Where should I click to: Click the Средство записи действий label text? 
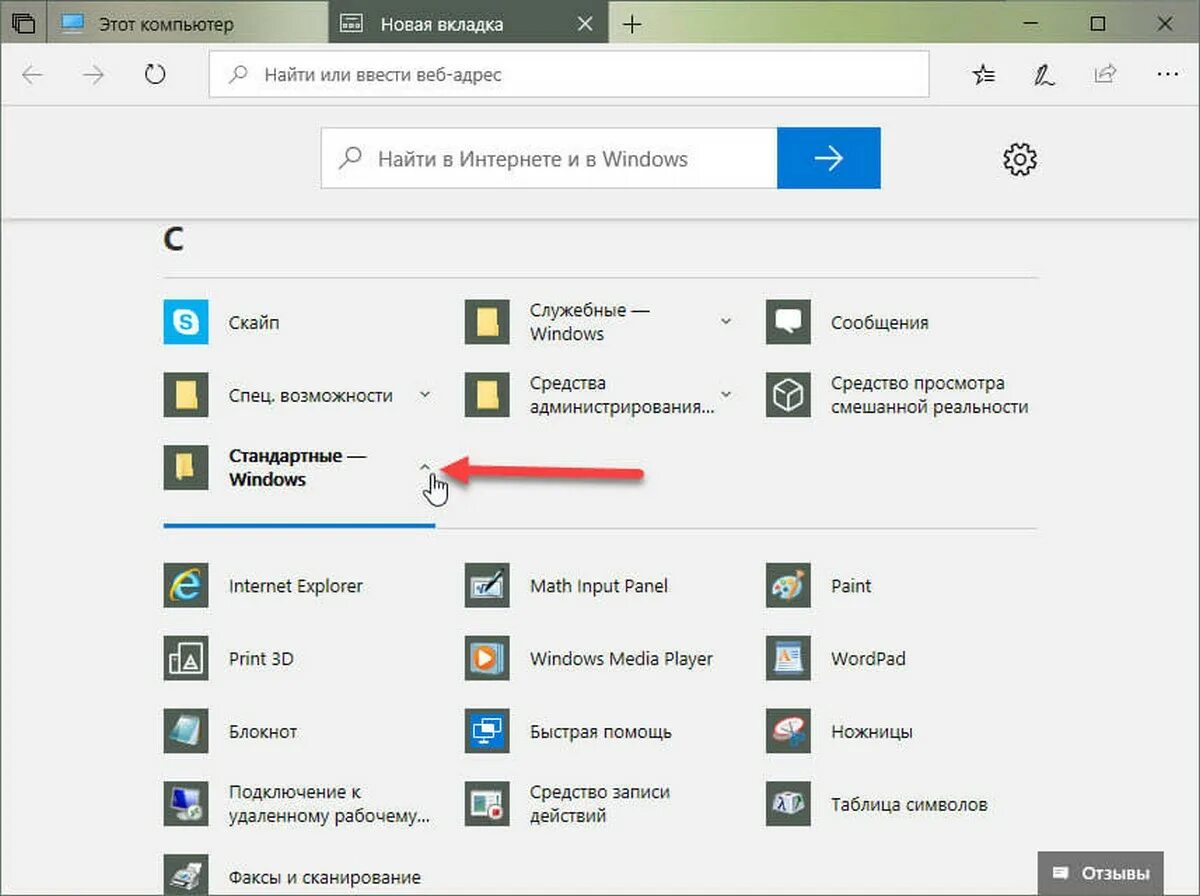pyautogui.click(x=600, y=804)
